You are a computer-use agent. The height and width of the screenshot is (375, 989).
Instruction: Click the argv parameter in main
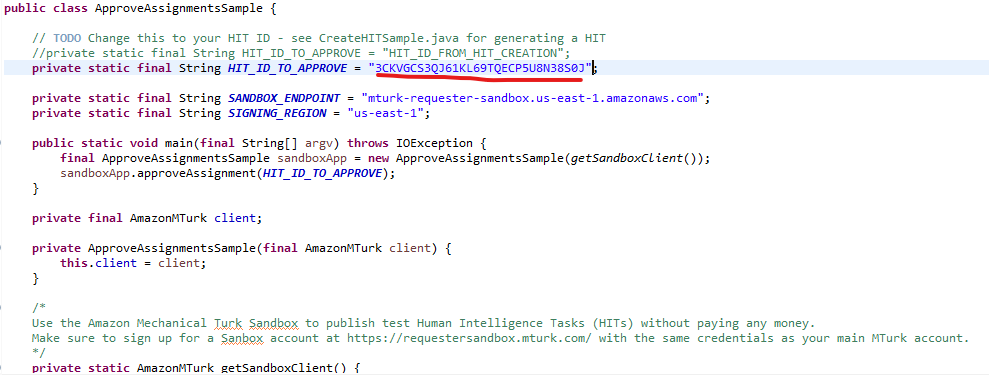click(318, 144)
